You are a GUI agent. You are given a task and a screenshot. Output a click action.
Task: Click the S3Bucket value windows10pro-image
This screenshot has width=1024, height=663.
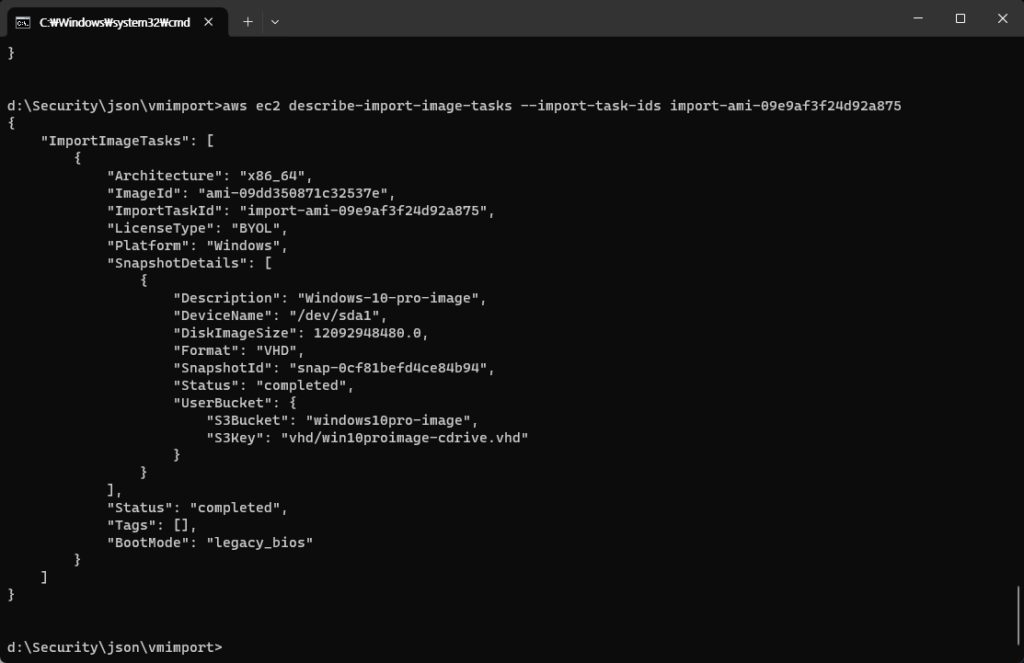(389, 421)
